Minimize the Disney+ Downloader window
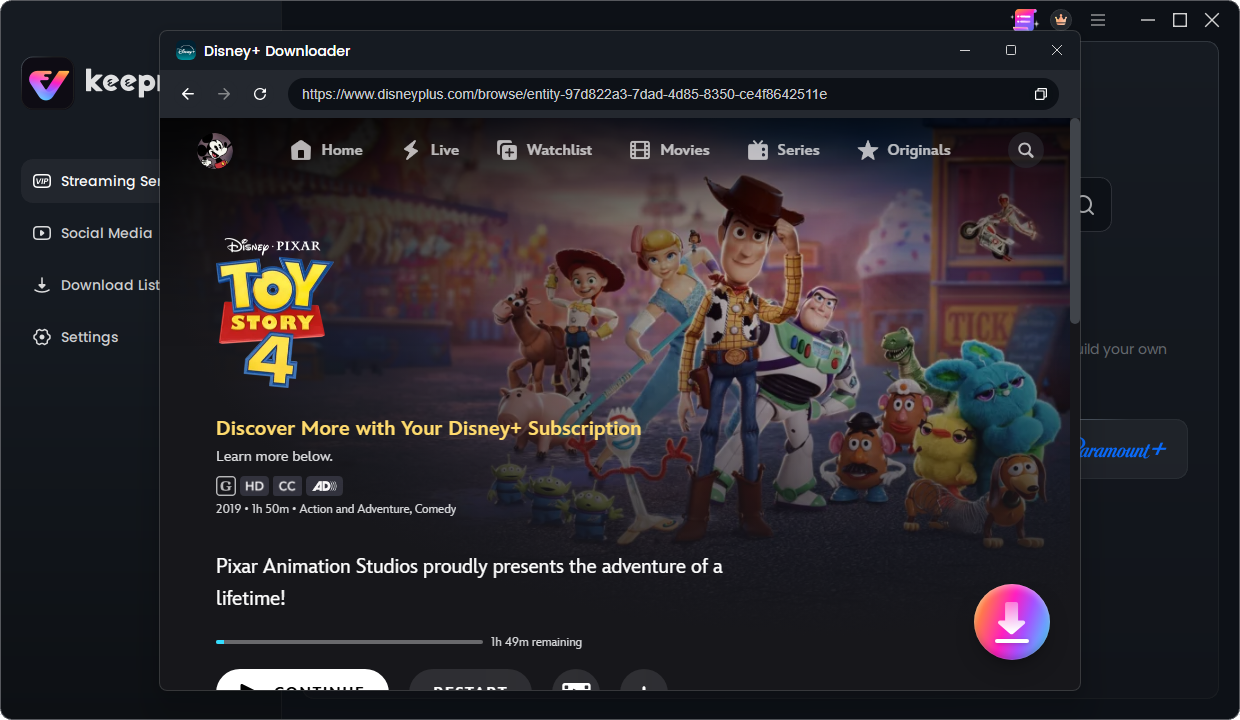 pos(965,50)
